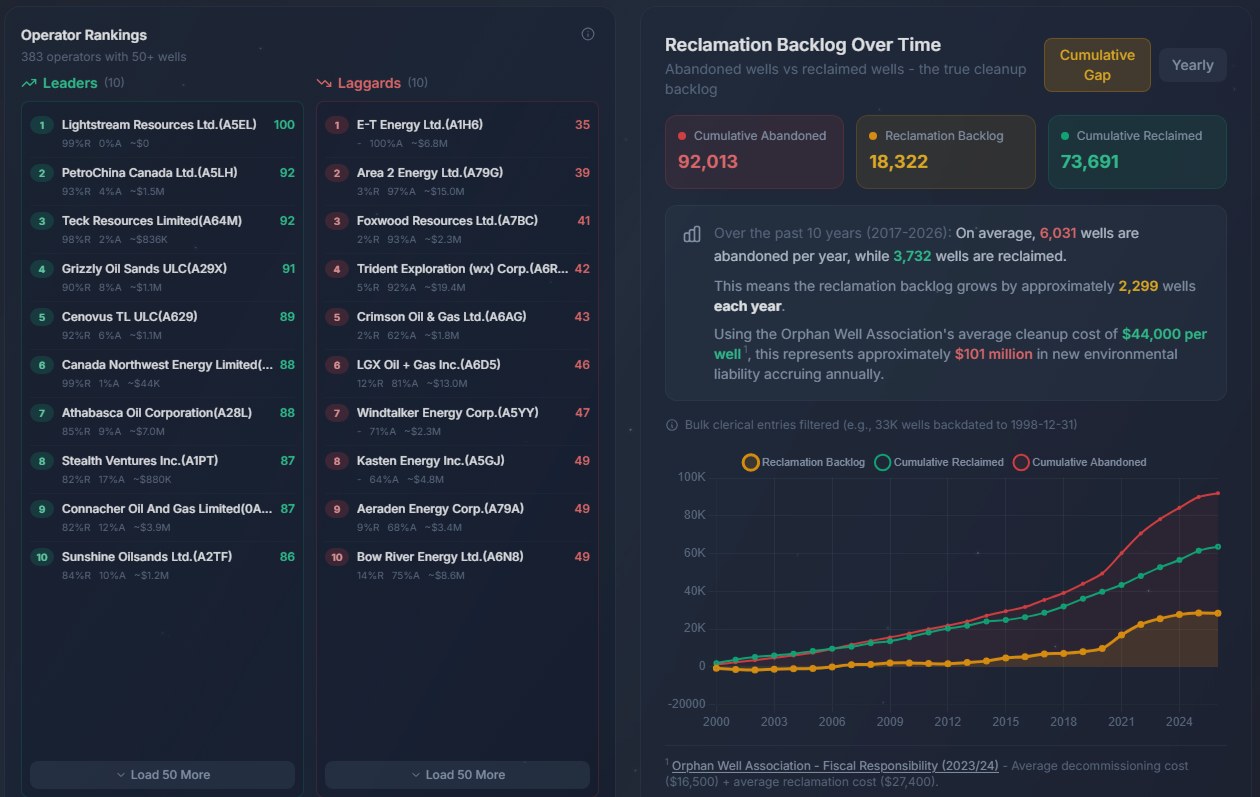This screenshot has width=1260, height=797.
Task: Click the 2,299 wells backlog growth figure
Action: click(x=1137, y=286)
